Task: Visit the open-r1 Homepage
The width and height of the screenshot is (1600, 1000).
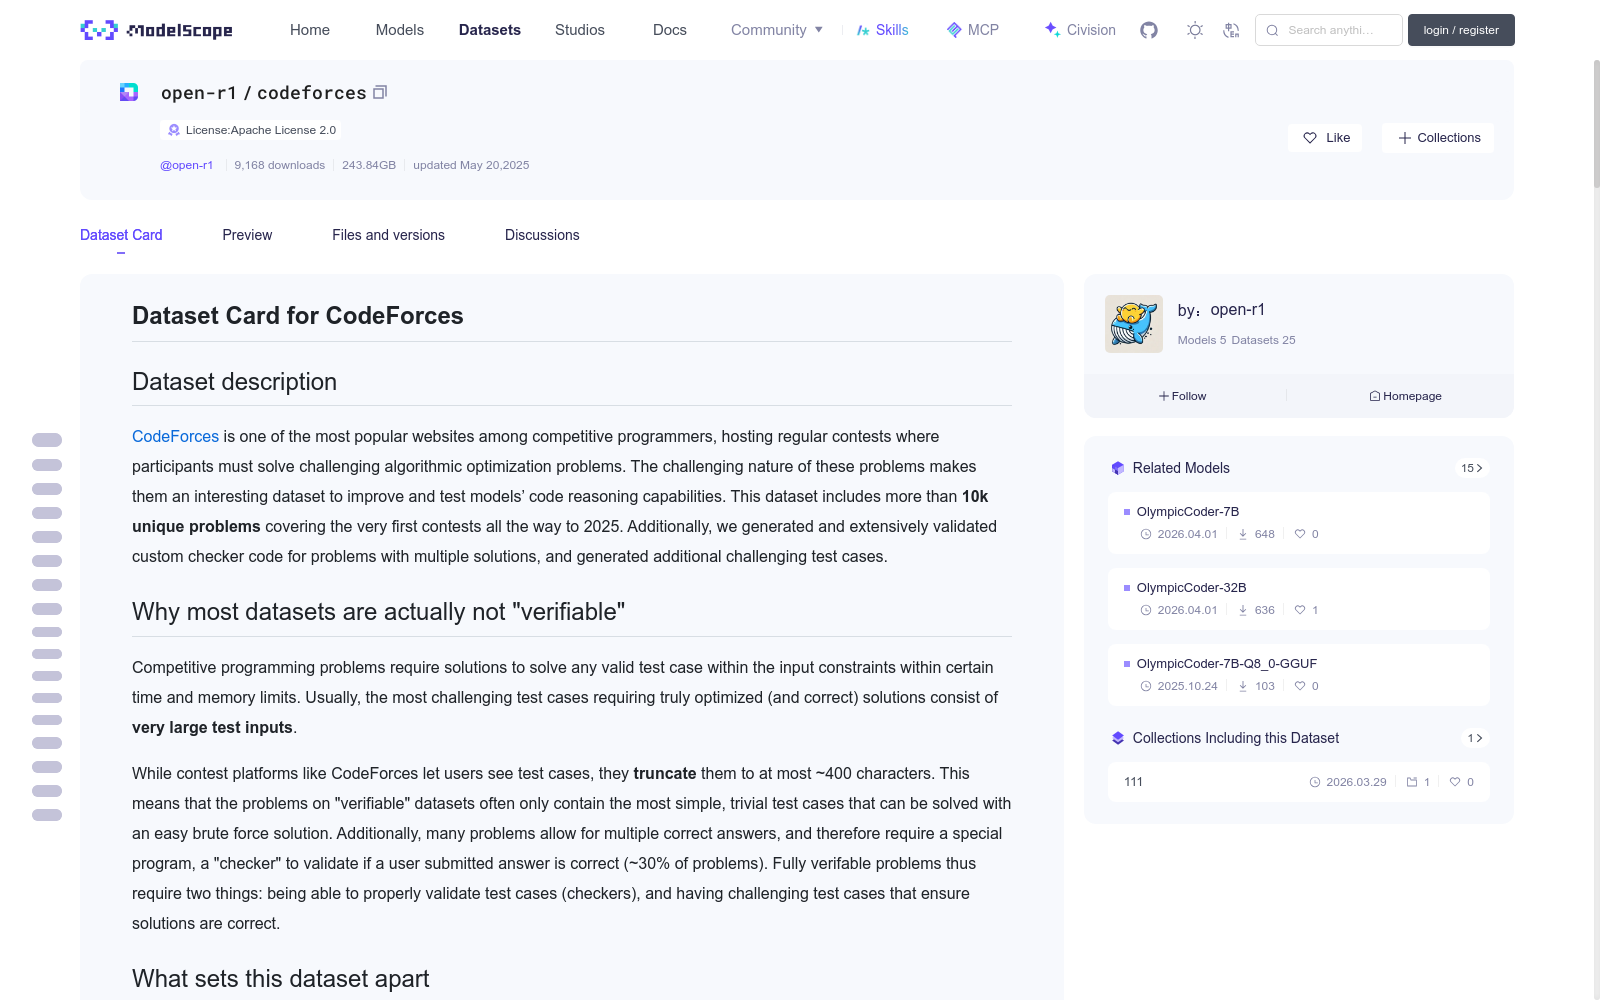Action: click(1405, 396)
